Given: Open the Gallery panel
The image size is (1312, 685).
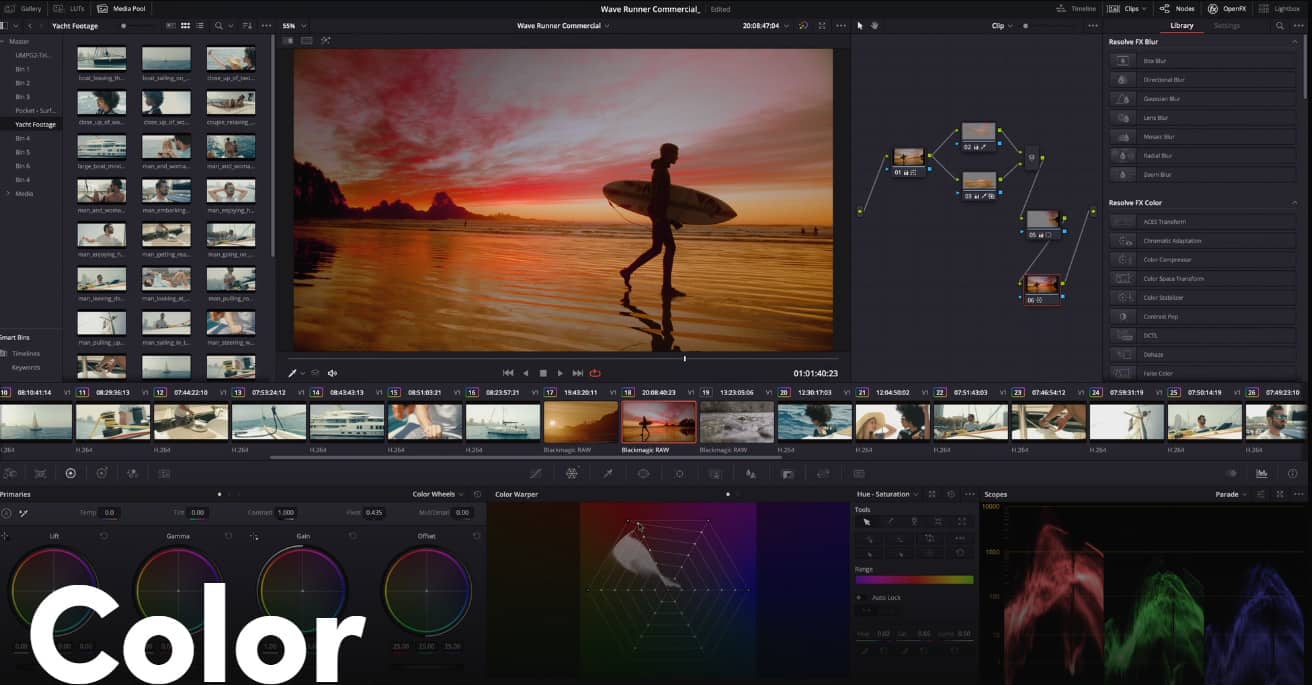Looking at the screenshot, I should pos(24,8).
